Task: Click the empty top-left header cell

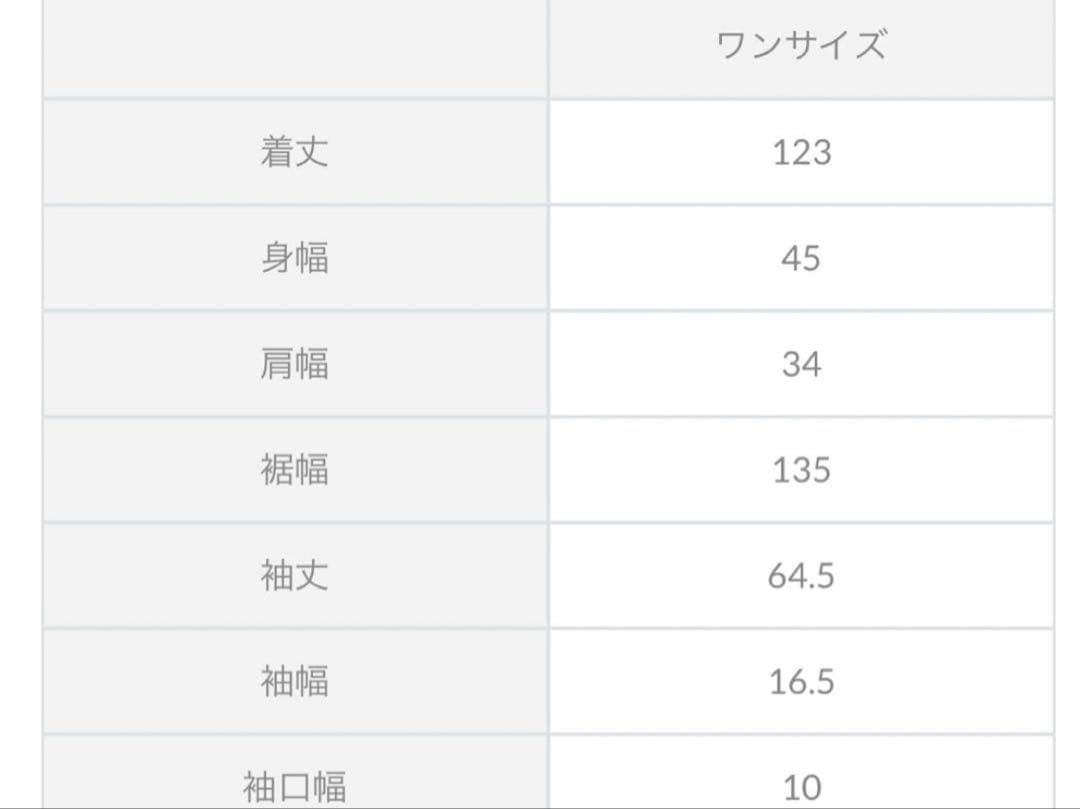Action: 295,47
